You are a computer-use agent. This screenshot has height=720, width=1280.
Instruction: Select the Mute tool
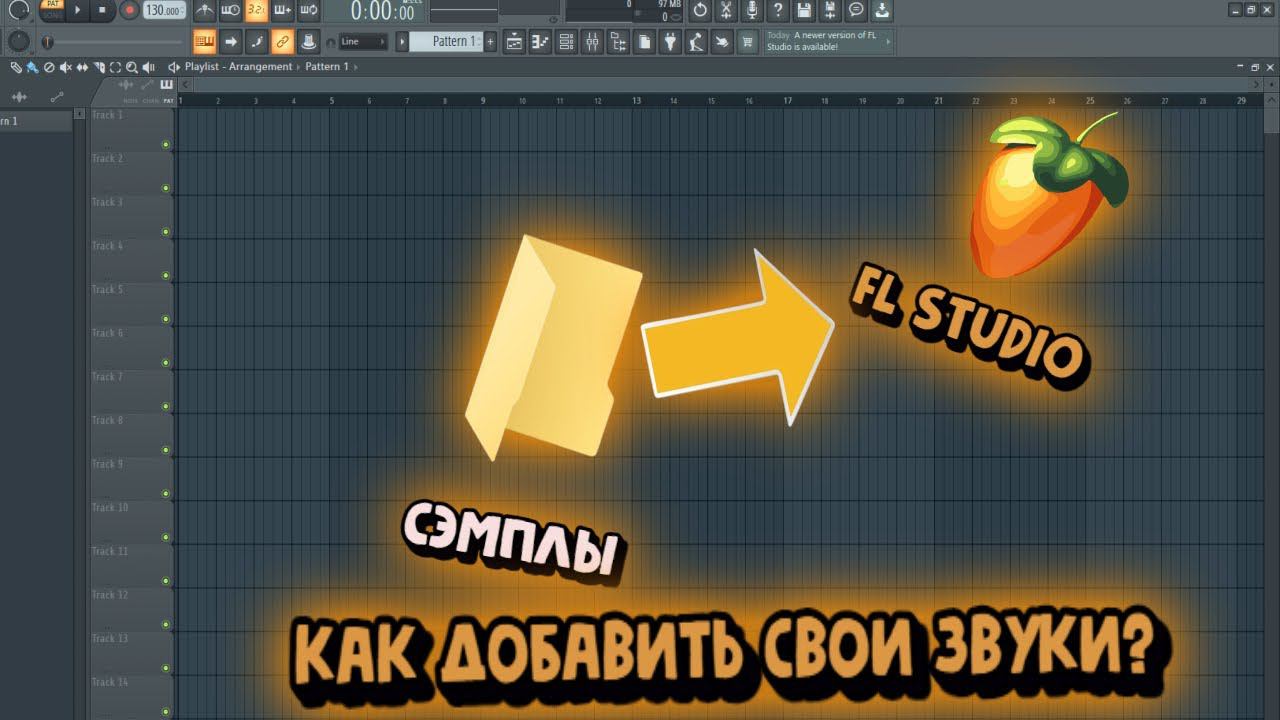click(x=66, y=67)
